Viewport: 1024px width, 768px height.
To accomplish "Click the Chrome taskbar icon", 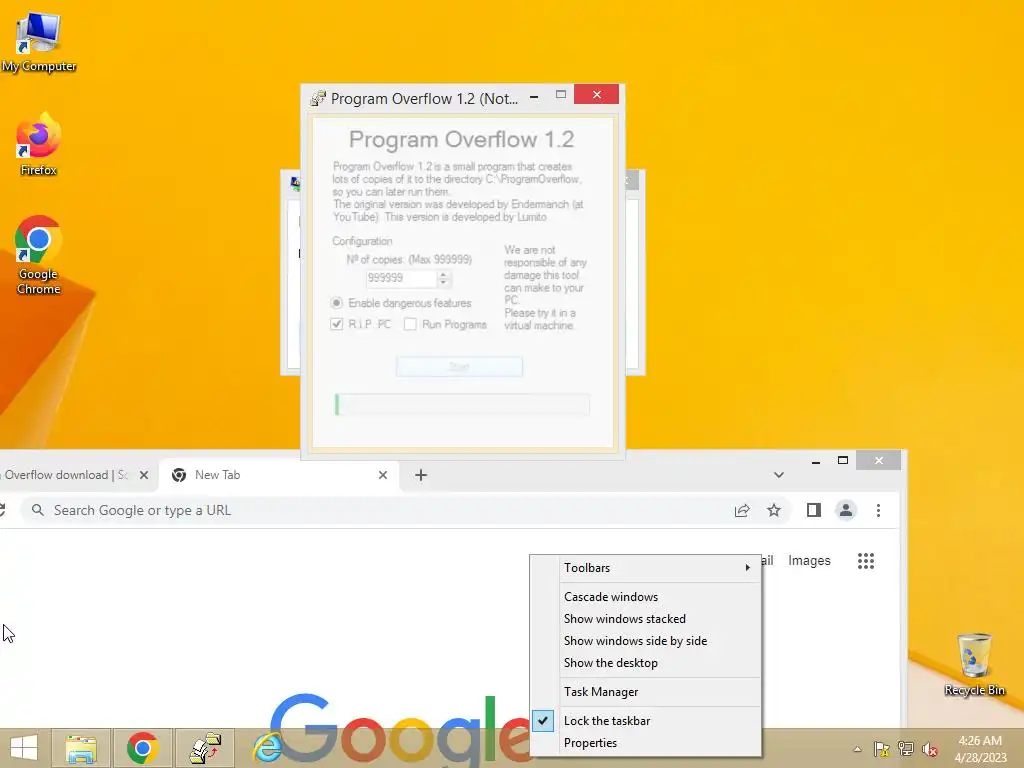I will pos(142,748).
